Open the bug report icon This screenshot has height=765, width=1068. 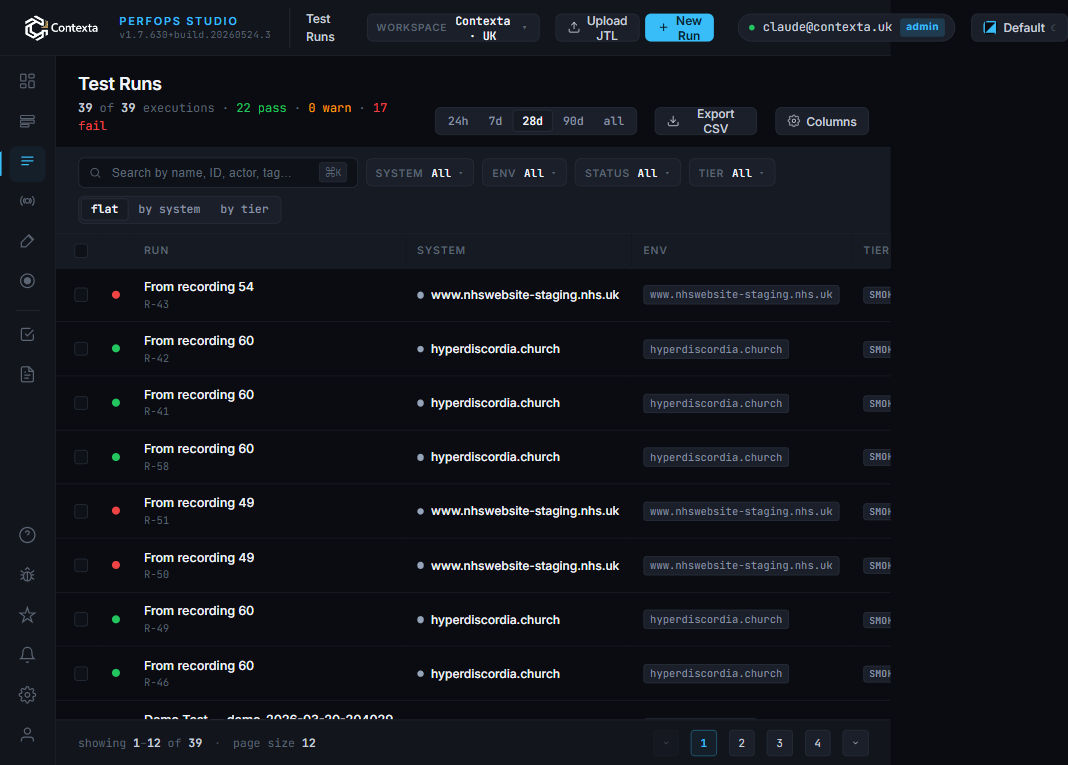pyautogui.click(x=27, y=575)
